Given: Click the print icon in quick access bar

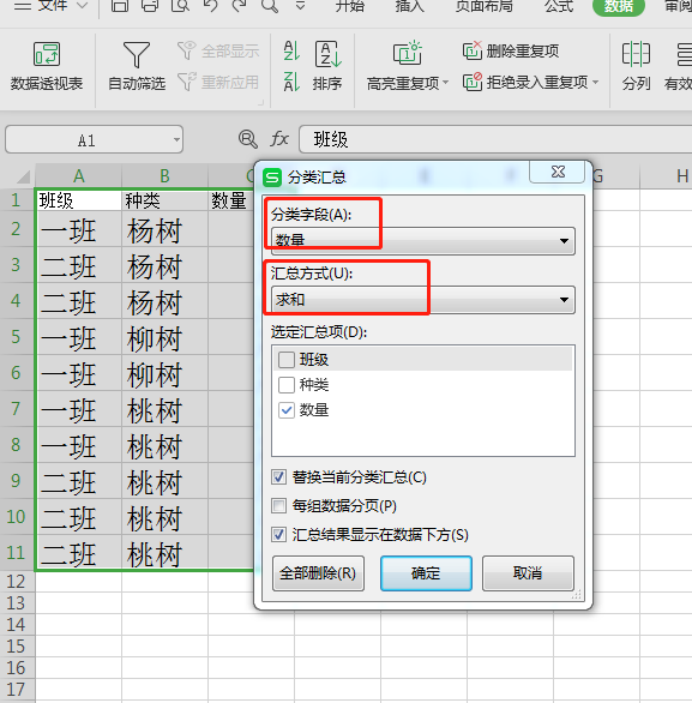Looking at the screenshot, I should (x=150, y=5).
